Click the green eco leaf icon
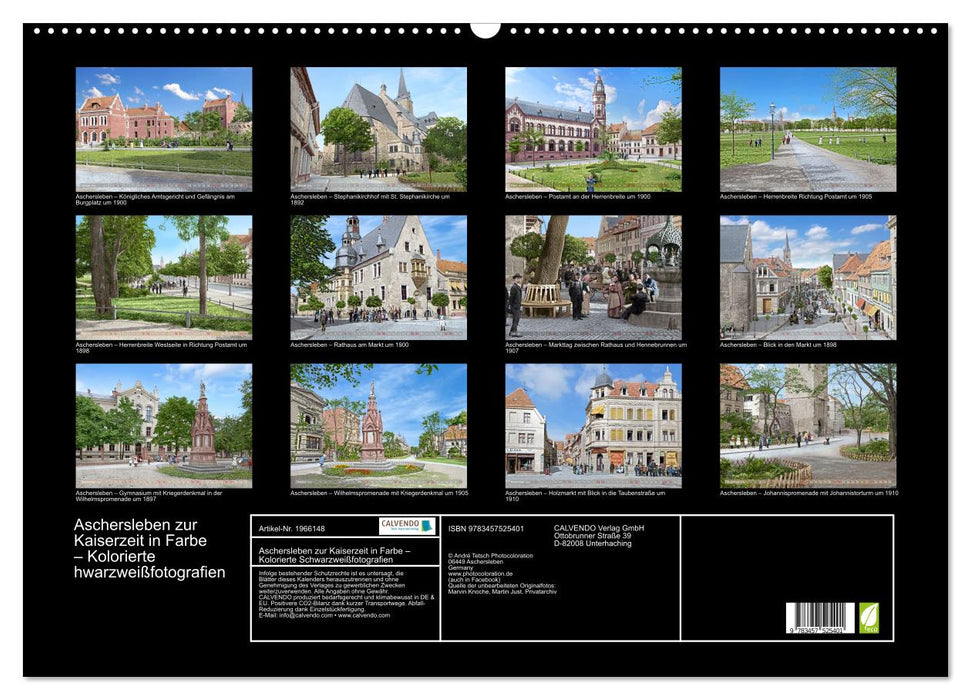Image resolution: width=971 pixels, height=700 pixels. click(869, 617)
